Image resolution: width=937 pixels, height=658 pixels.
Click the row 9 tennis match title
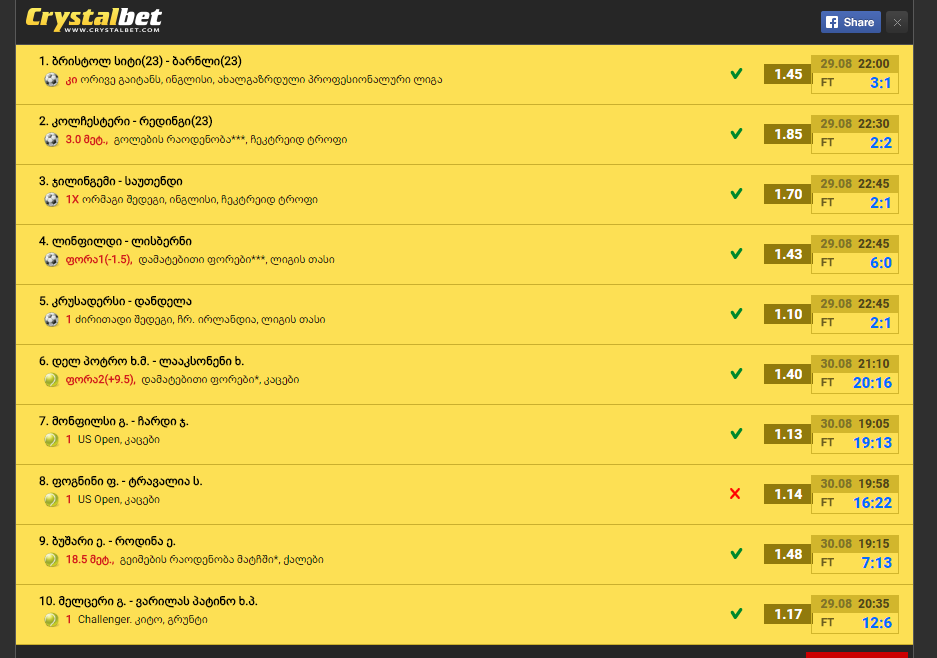click(107, 541)
